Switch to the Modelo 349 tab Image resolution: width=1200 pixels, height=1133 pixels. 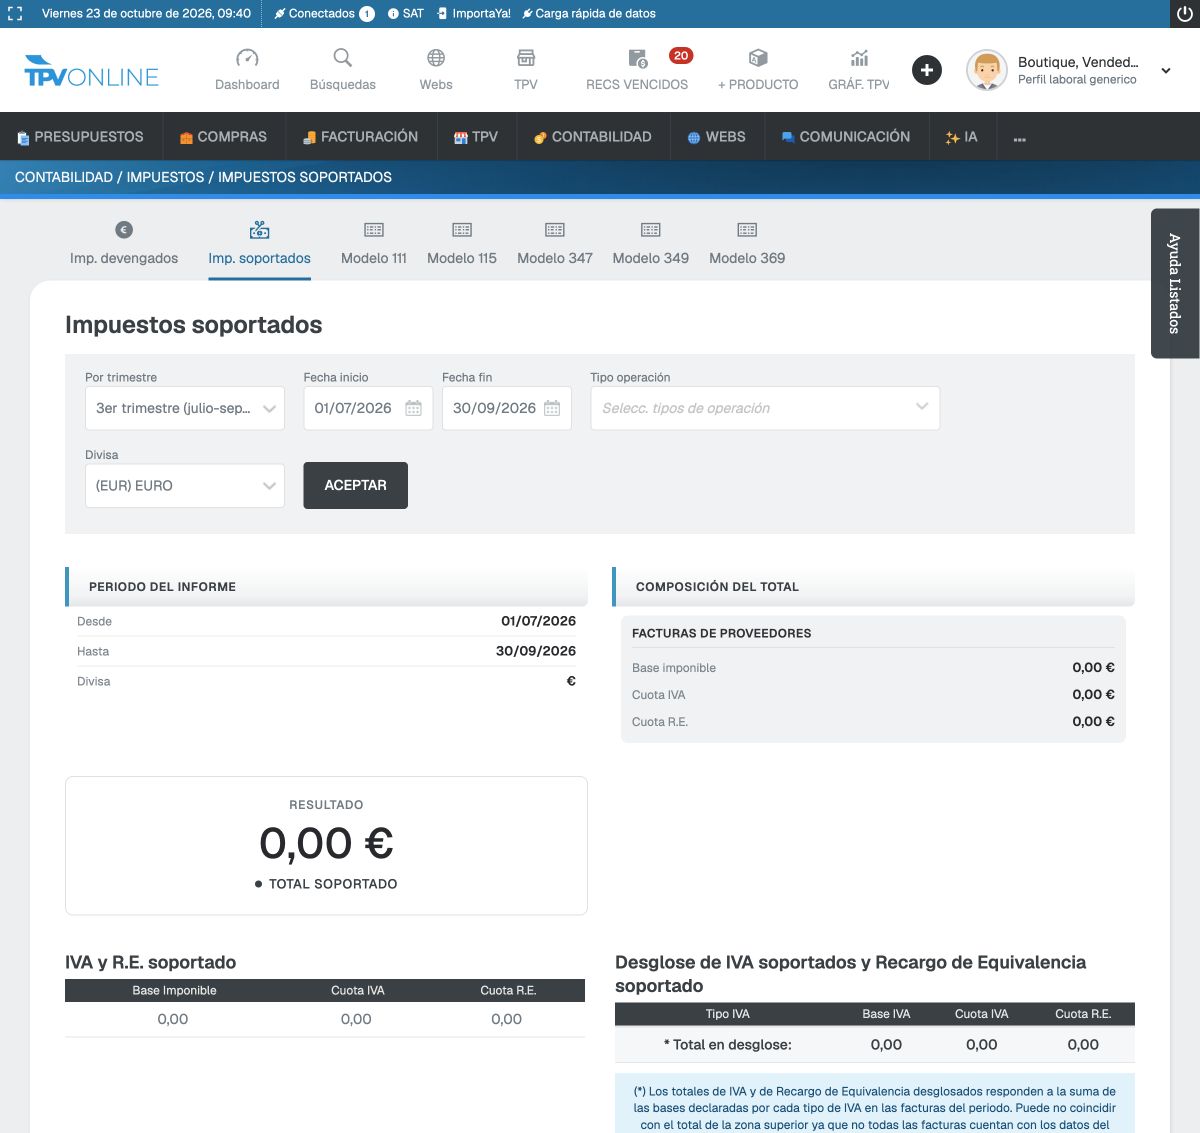pyautogui.click(x=651, y=243)
